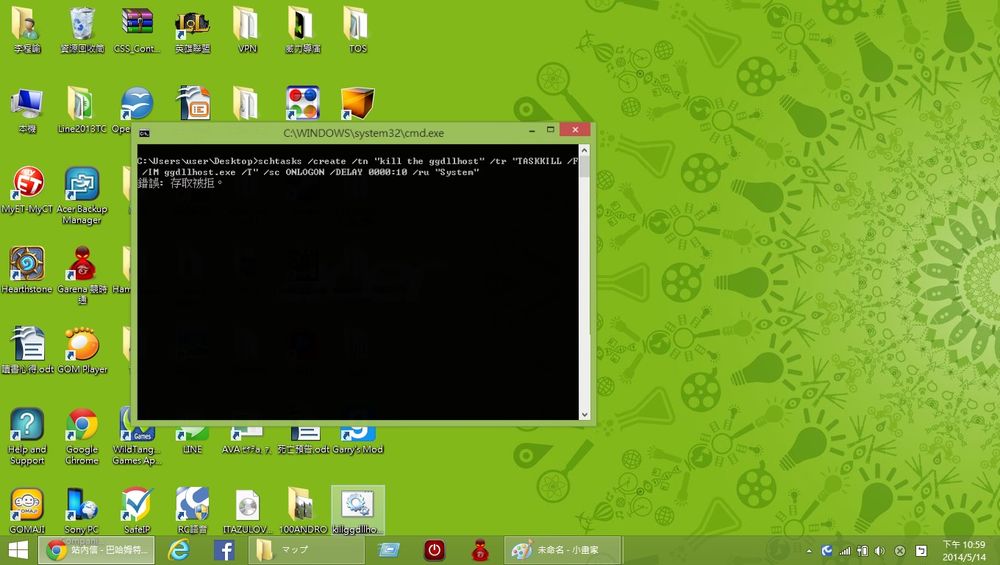1000x565 pixels.
Task: Select the Acer Backup Manager shortcut
Action: [82, 195]
